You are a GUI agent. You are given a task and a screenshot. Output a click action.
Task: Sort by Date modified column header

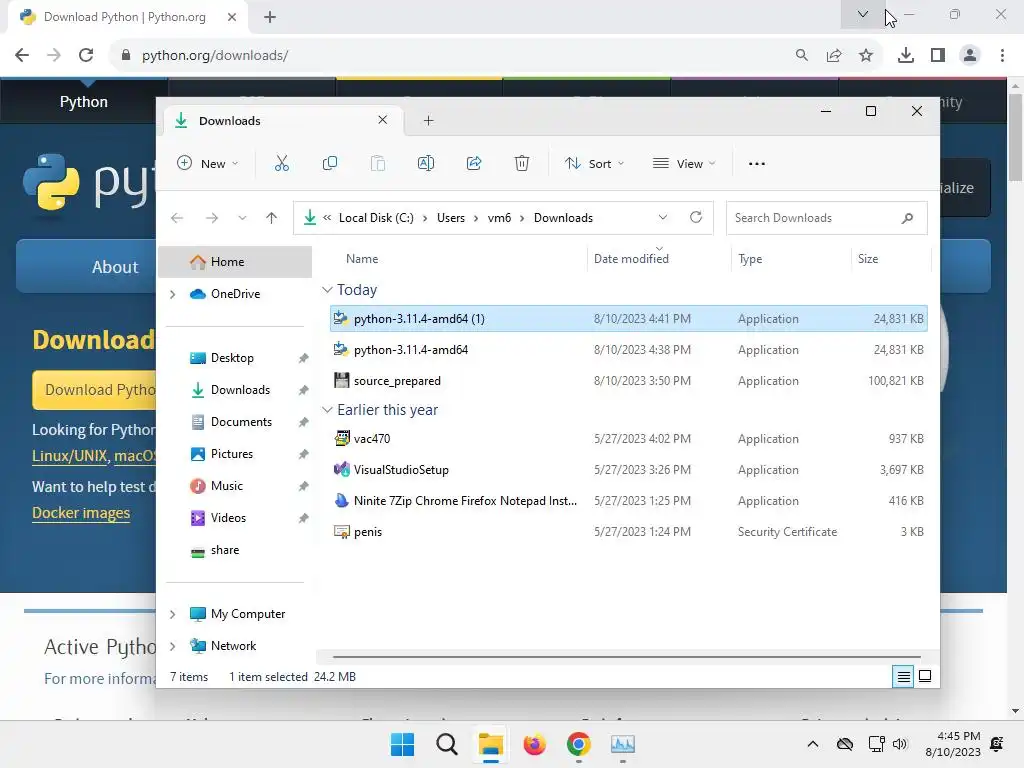tap(631, 259)
